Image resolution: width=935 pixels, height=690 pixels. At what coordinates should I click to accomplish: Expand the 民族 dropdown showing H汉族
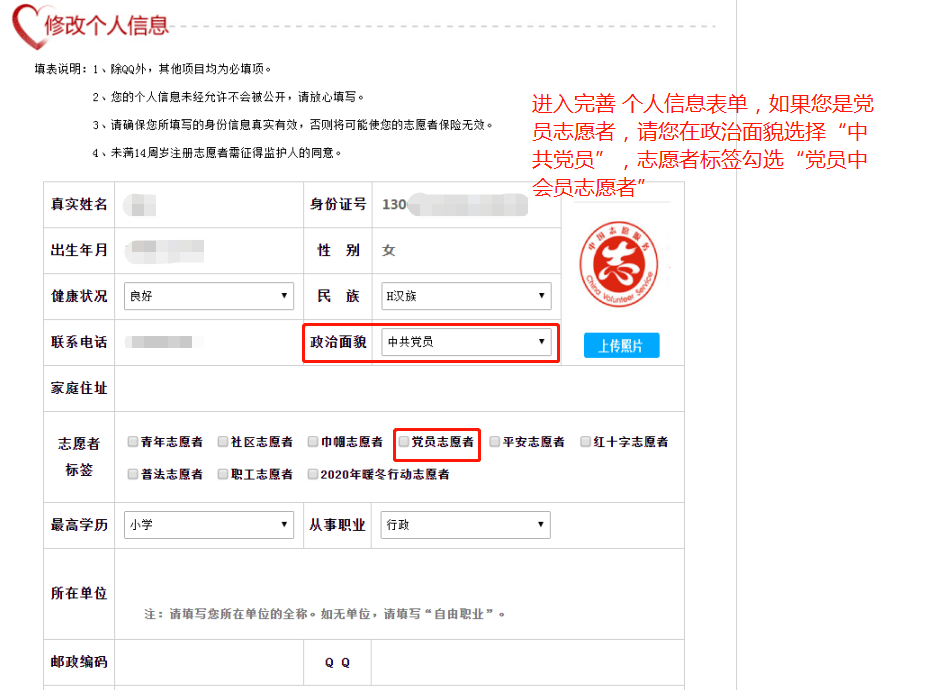point(465,296)
